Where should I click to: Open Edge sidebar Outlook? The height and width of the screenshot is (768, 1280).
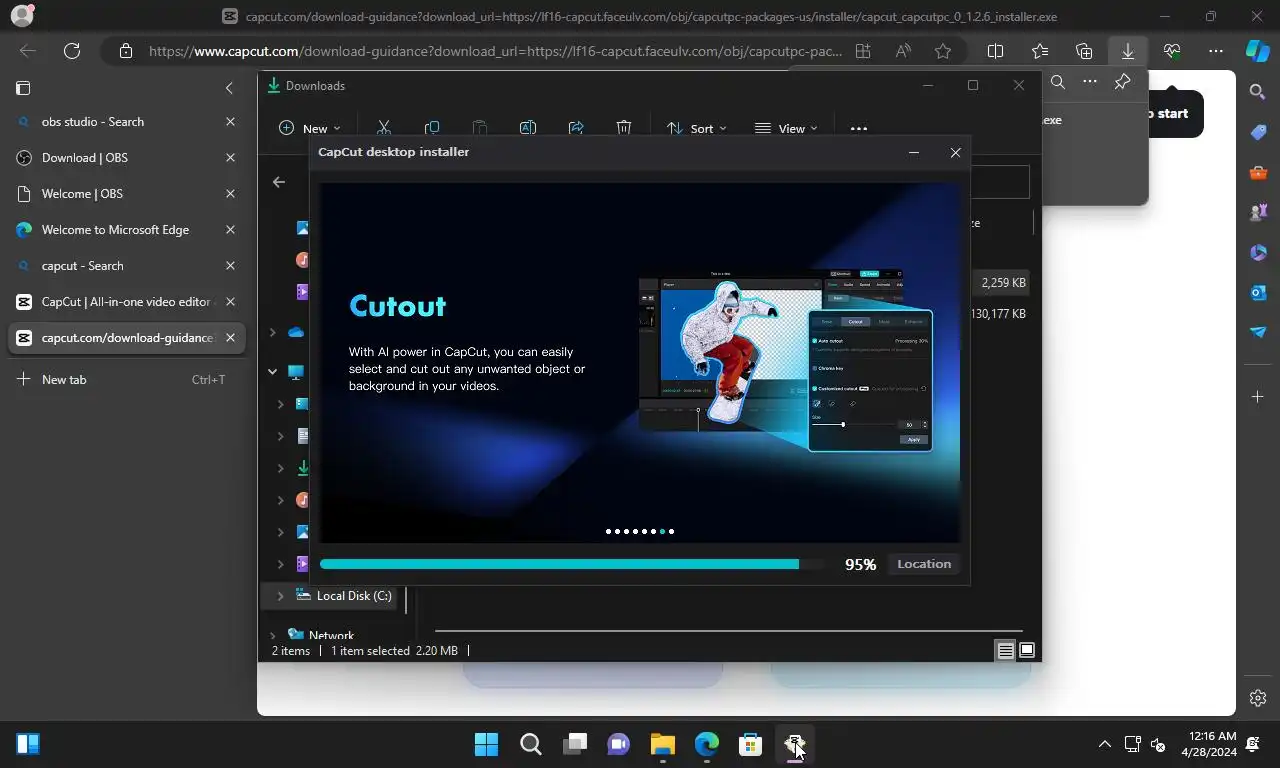pos(1258,292)
